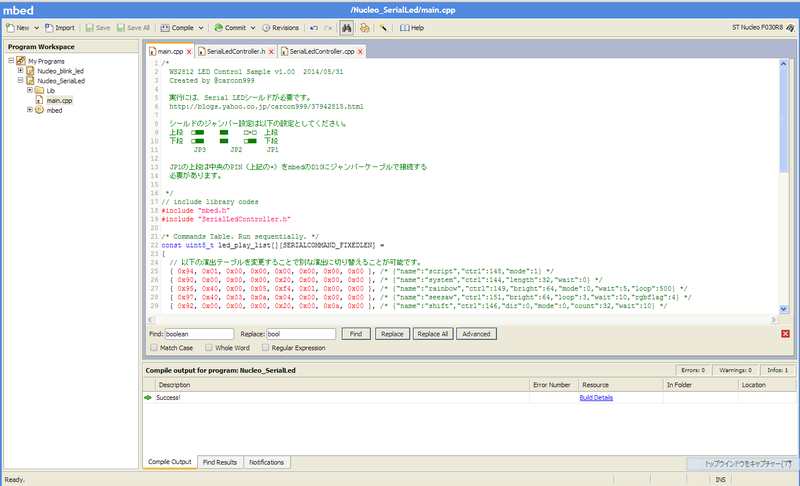This screenshot has height=486, width=800.
Task: Enable Whole Word checkbox
Action: point(209,347)
